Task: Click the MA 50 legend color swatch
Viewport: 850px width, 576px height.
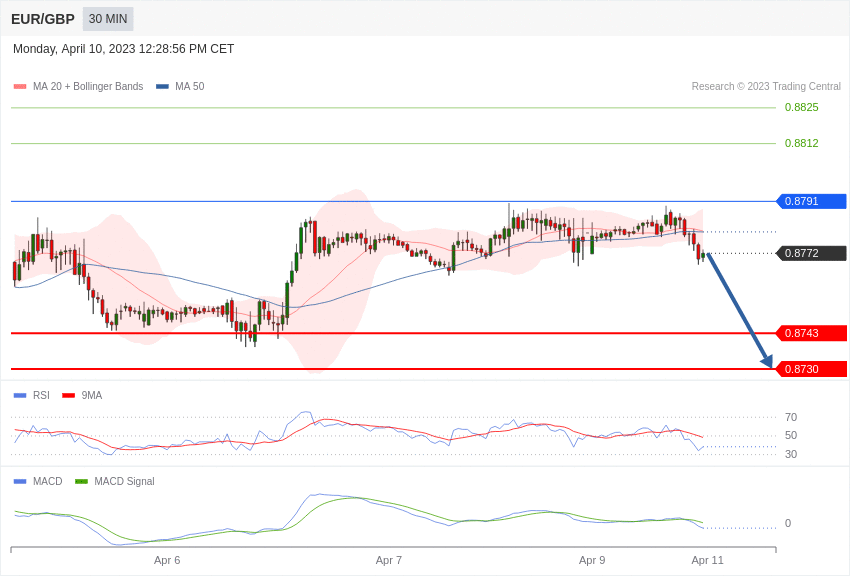Action: click(x=162, y=86)
